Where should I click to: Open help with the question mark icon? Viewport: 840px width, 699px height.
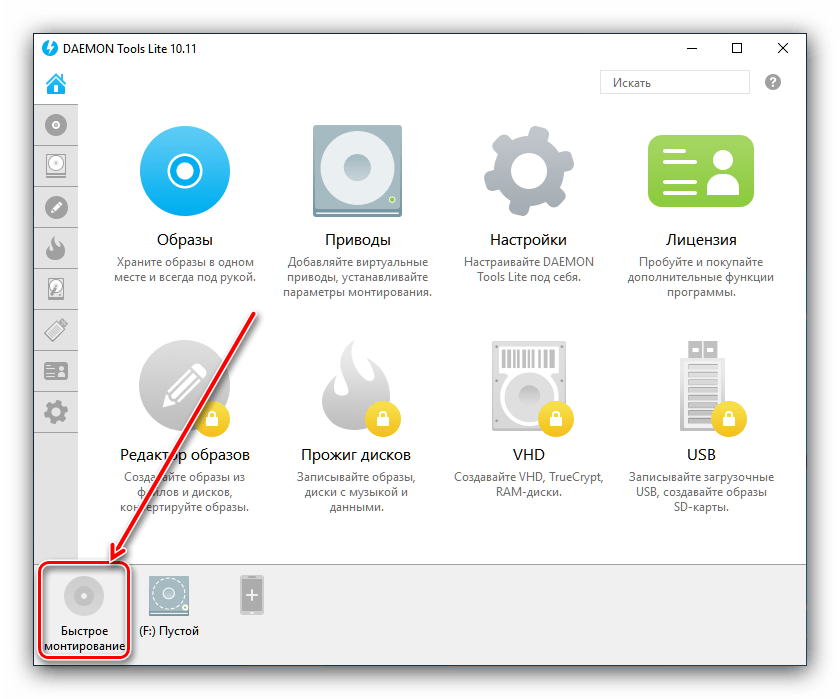[773, 83]
